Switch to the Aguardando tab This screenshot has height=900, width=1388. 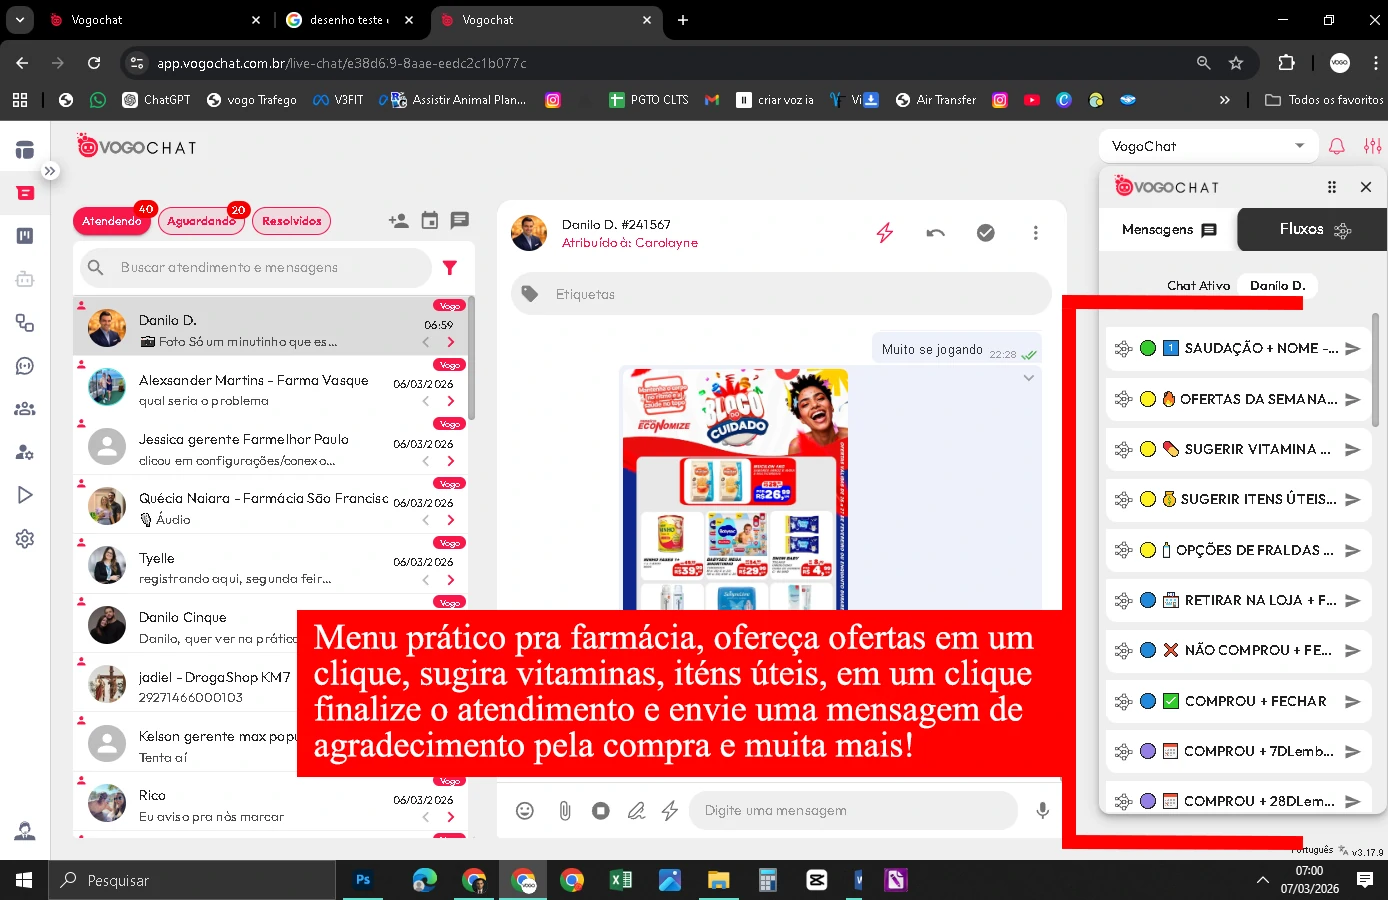(x=201, y=221)
